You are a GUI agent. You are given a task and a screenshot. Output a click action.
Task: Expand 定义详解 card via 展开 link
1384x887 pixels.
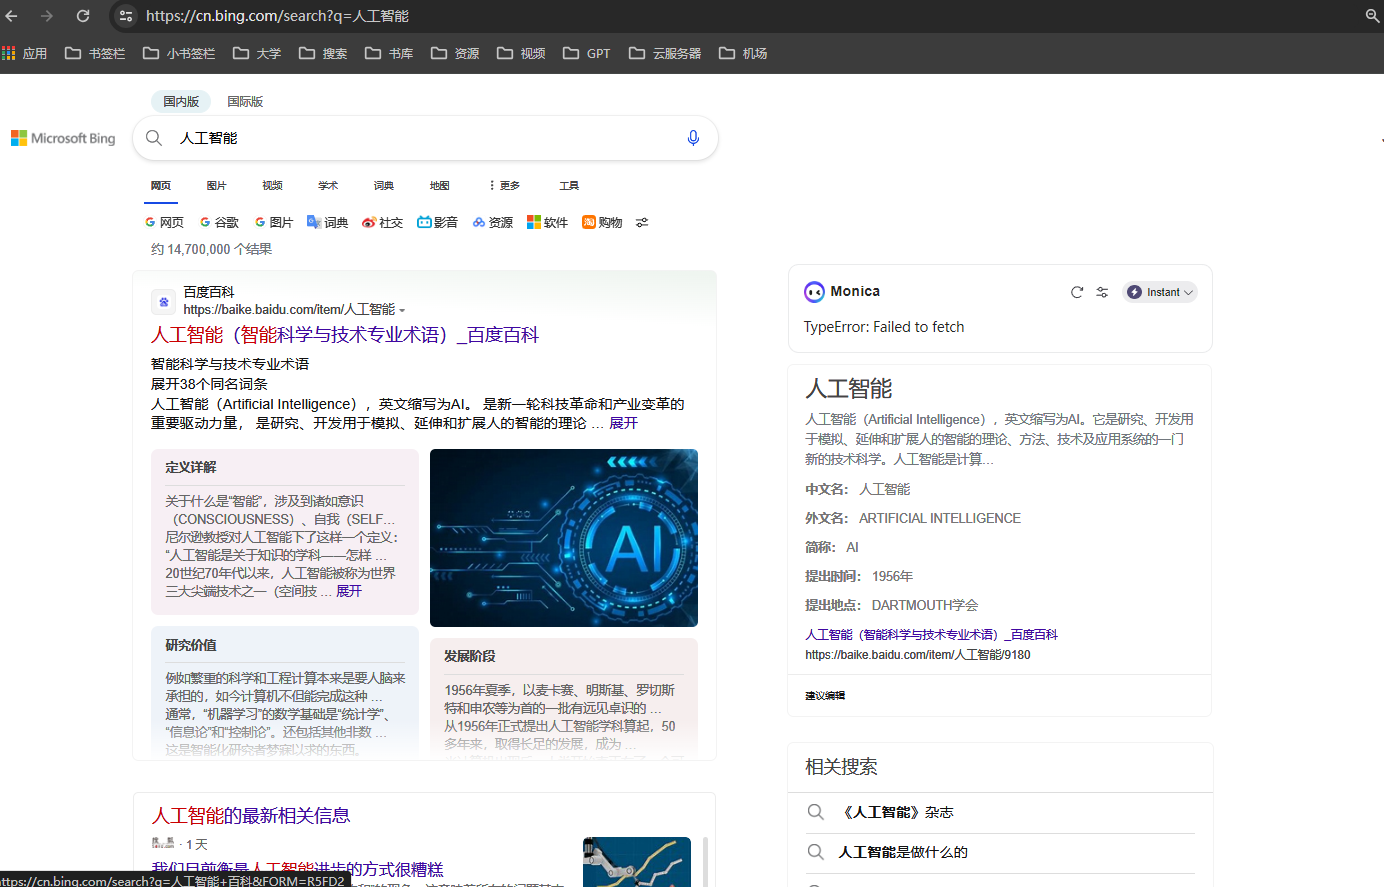pyautogui.click(x=349, y=591)
